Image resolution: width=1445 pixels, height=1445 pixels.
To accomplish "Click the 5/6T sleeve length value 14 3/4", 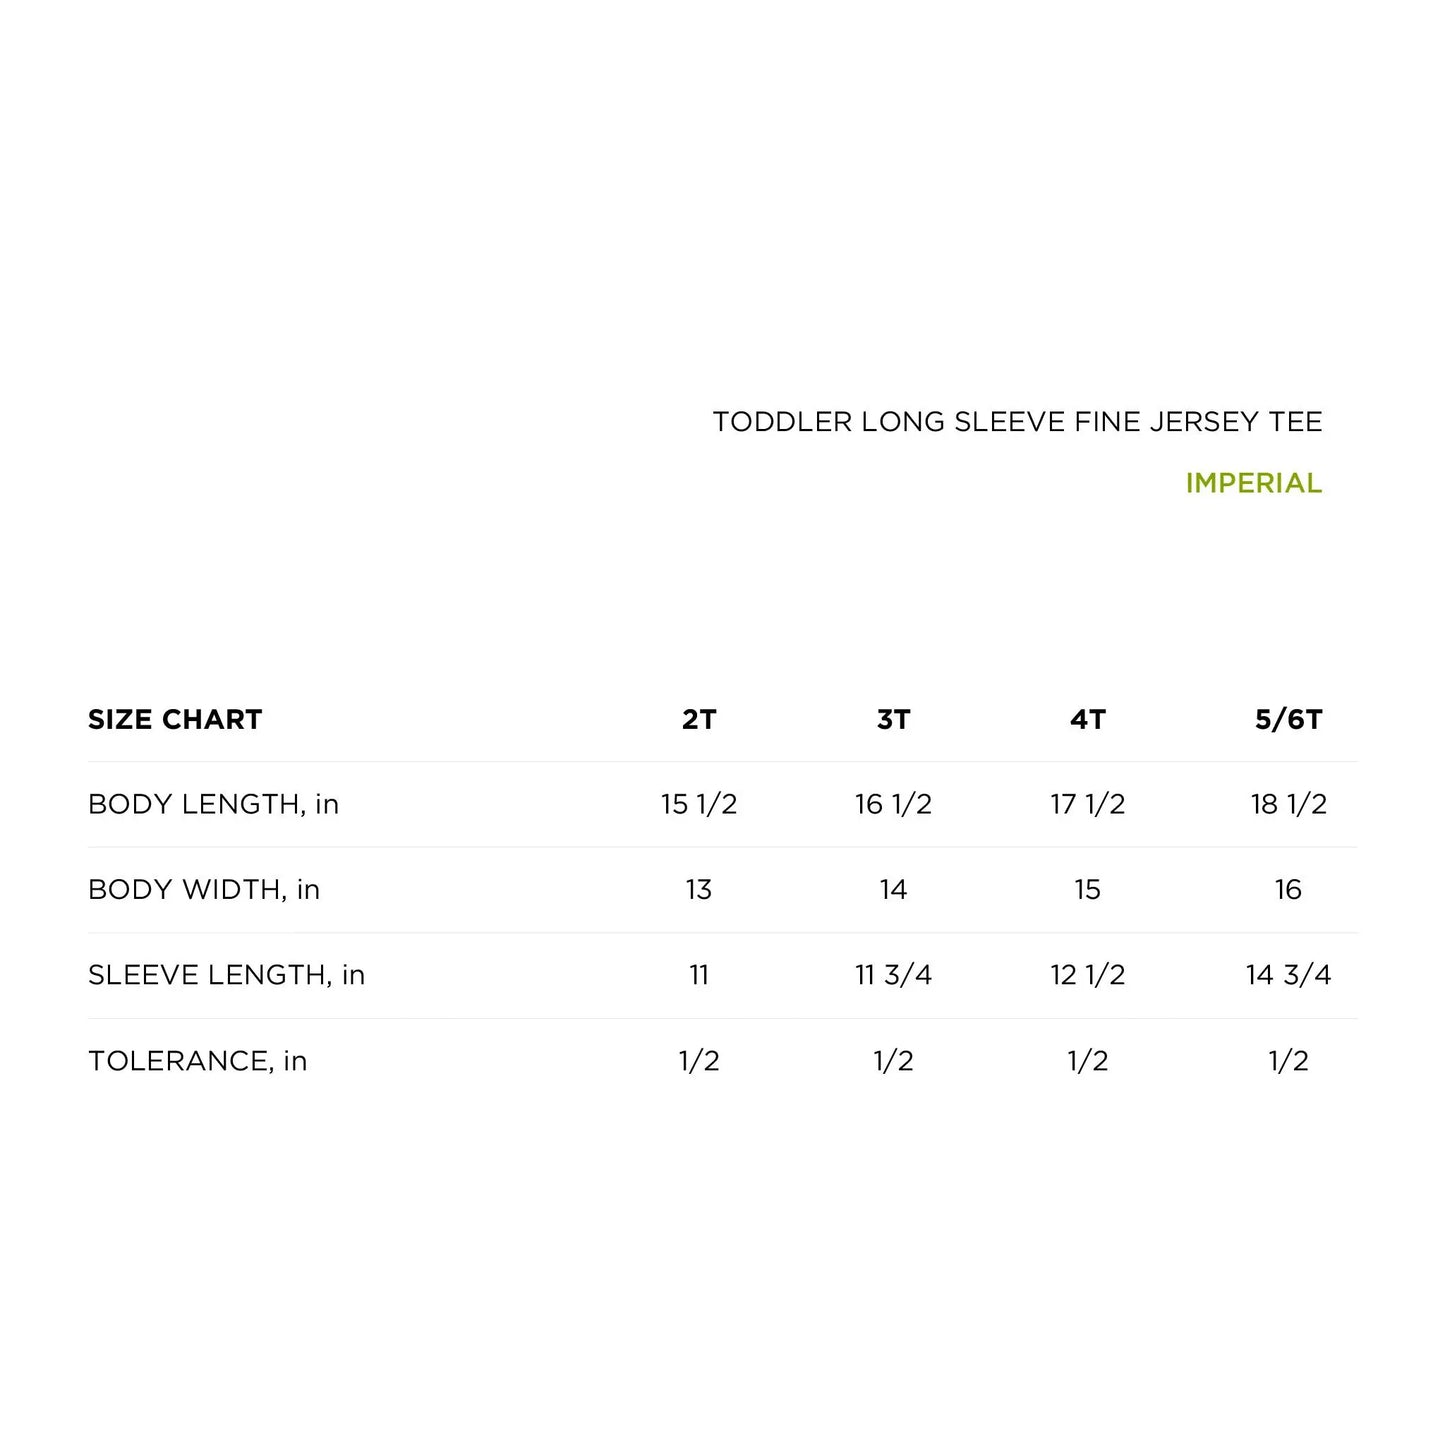I will click(x=1288, y=975).
